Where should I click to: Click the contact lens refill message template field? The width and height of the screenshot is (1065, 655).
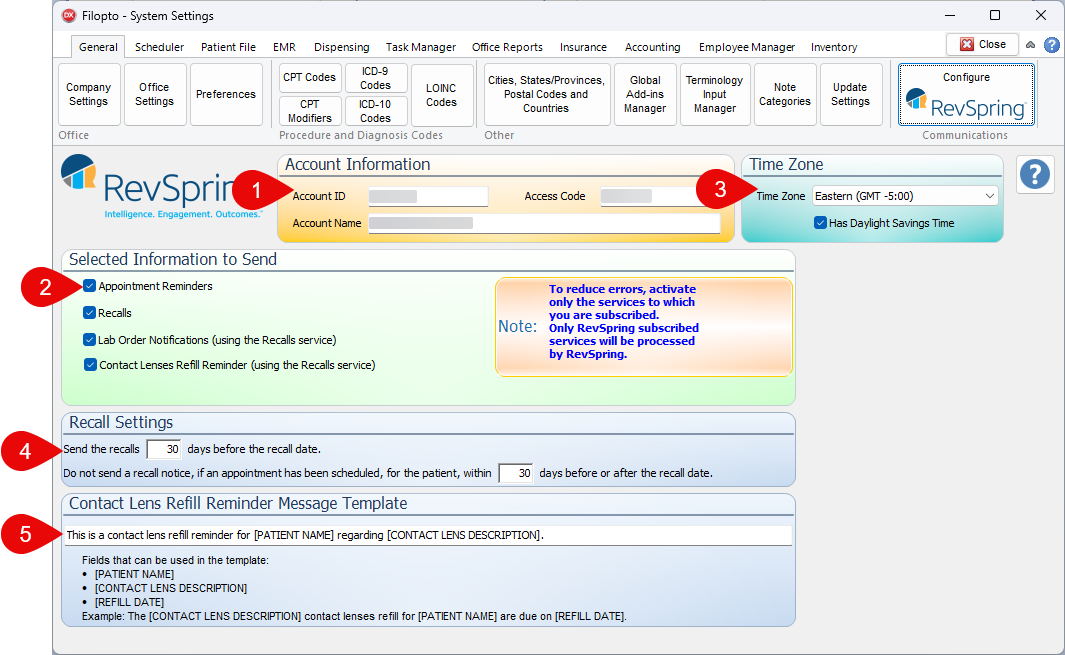428,535
